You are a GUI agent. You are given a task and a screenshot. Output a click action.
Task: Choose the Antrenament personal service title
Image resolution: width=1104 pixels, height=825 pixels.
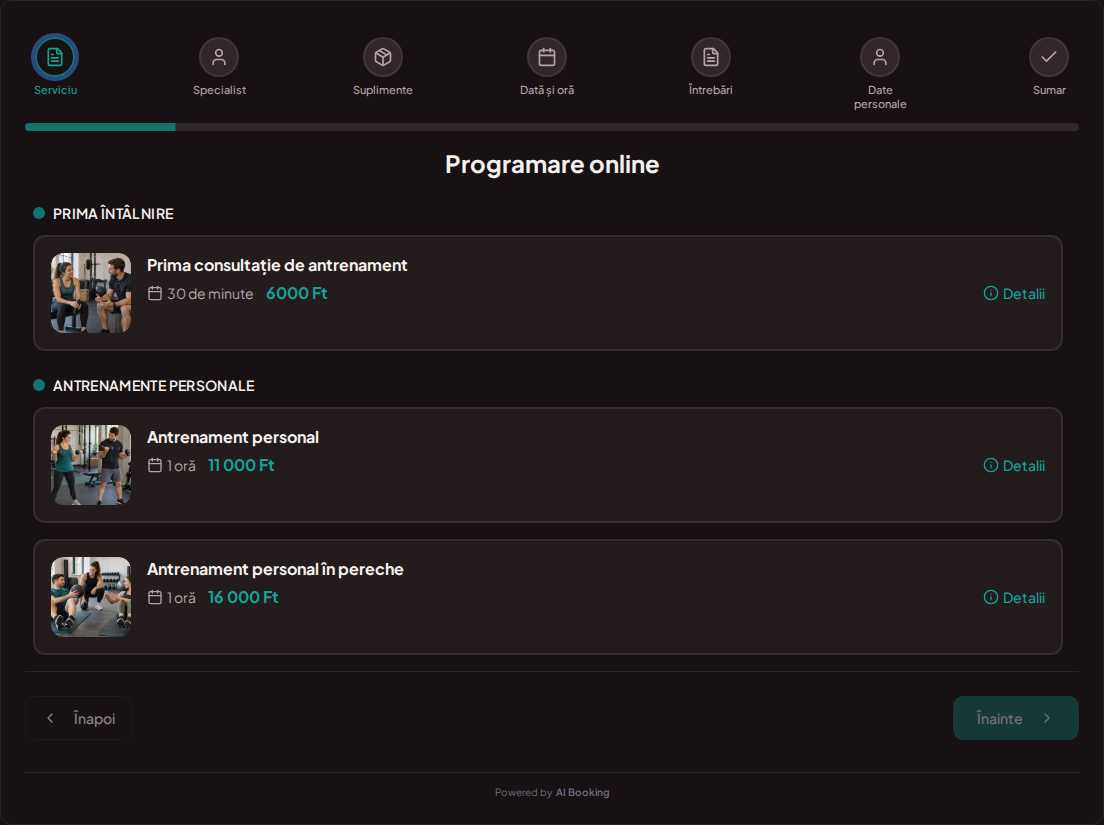coord(233,437)
